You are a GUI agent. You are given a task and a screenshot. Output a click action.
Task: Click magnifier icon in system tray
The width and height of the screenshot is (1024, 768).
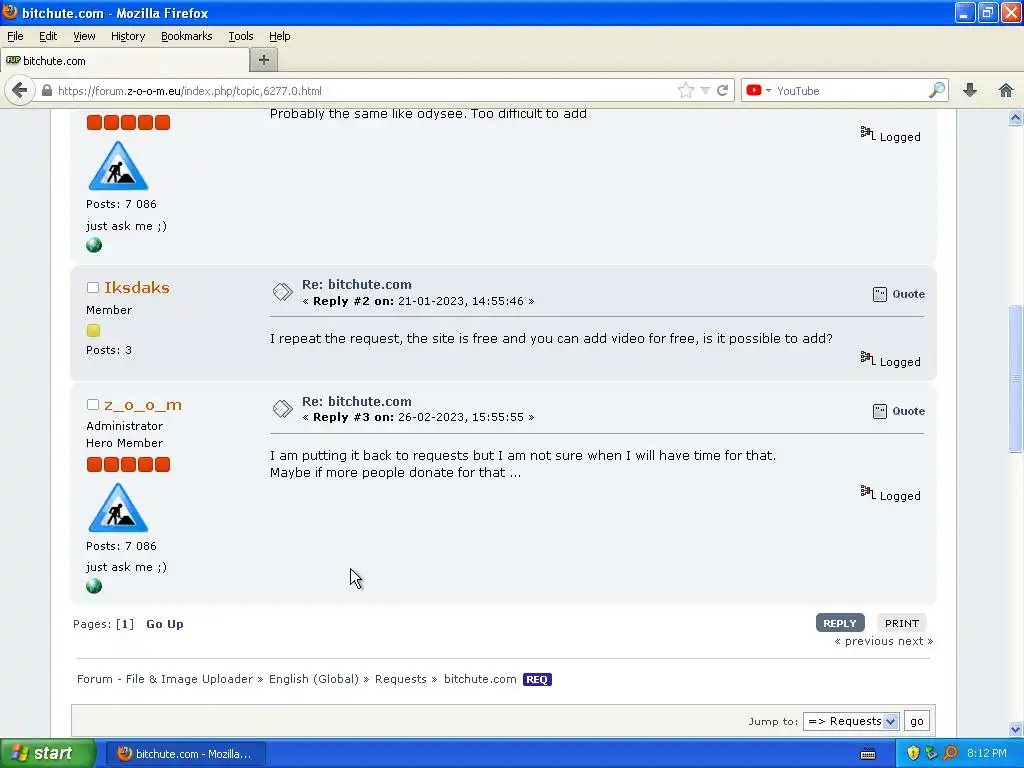point(950,753)
